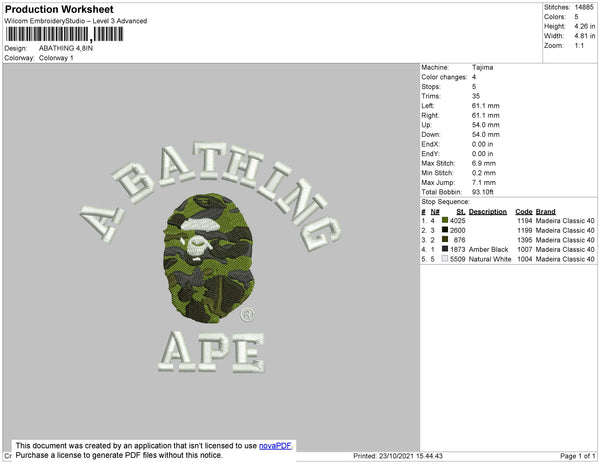Click the 'Natural White' description
The width and height of the screenshot is (600, 464).
490,259
